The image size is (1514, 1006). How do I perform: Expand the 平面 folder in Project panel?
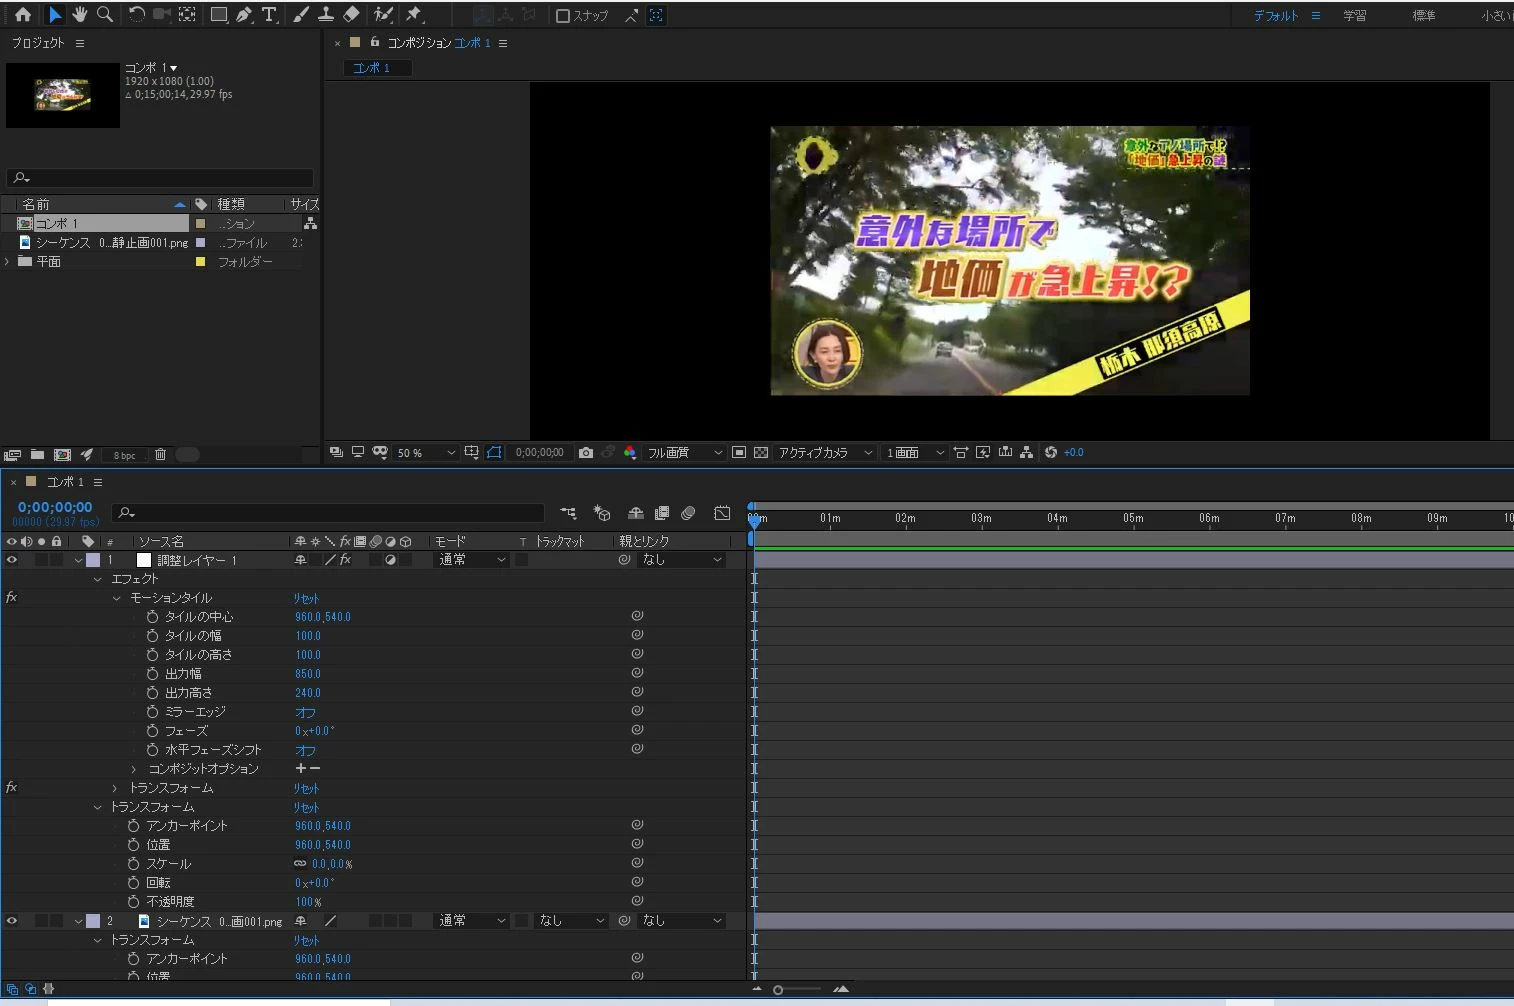(x=8, y=262)
